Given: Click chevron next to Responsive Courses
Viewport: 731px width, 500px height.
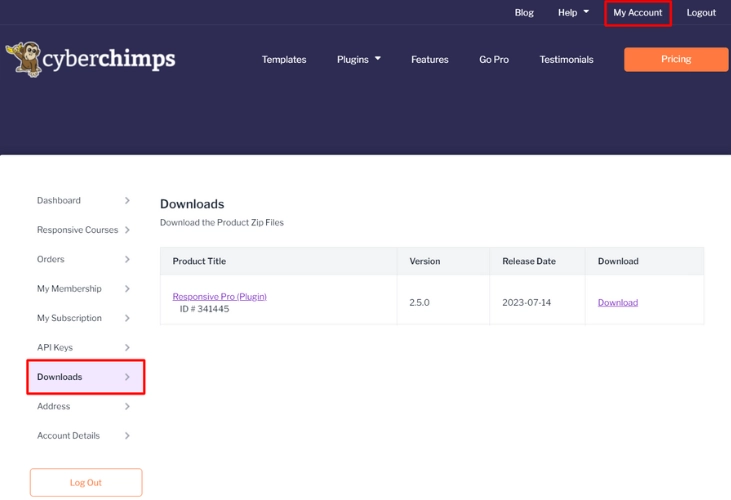Looking at the screenshot, I should [127, 230].
